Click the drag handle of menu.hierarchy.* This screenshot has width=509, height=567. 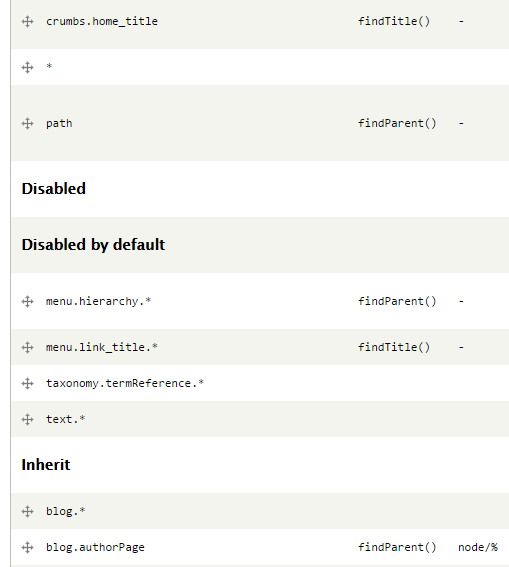[x=27, y=302]
